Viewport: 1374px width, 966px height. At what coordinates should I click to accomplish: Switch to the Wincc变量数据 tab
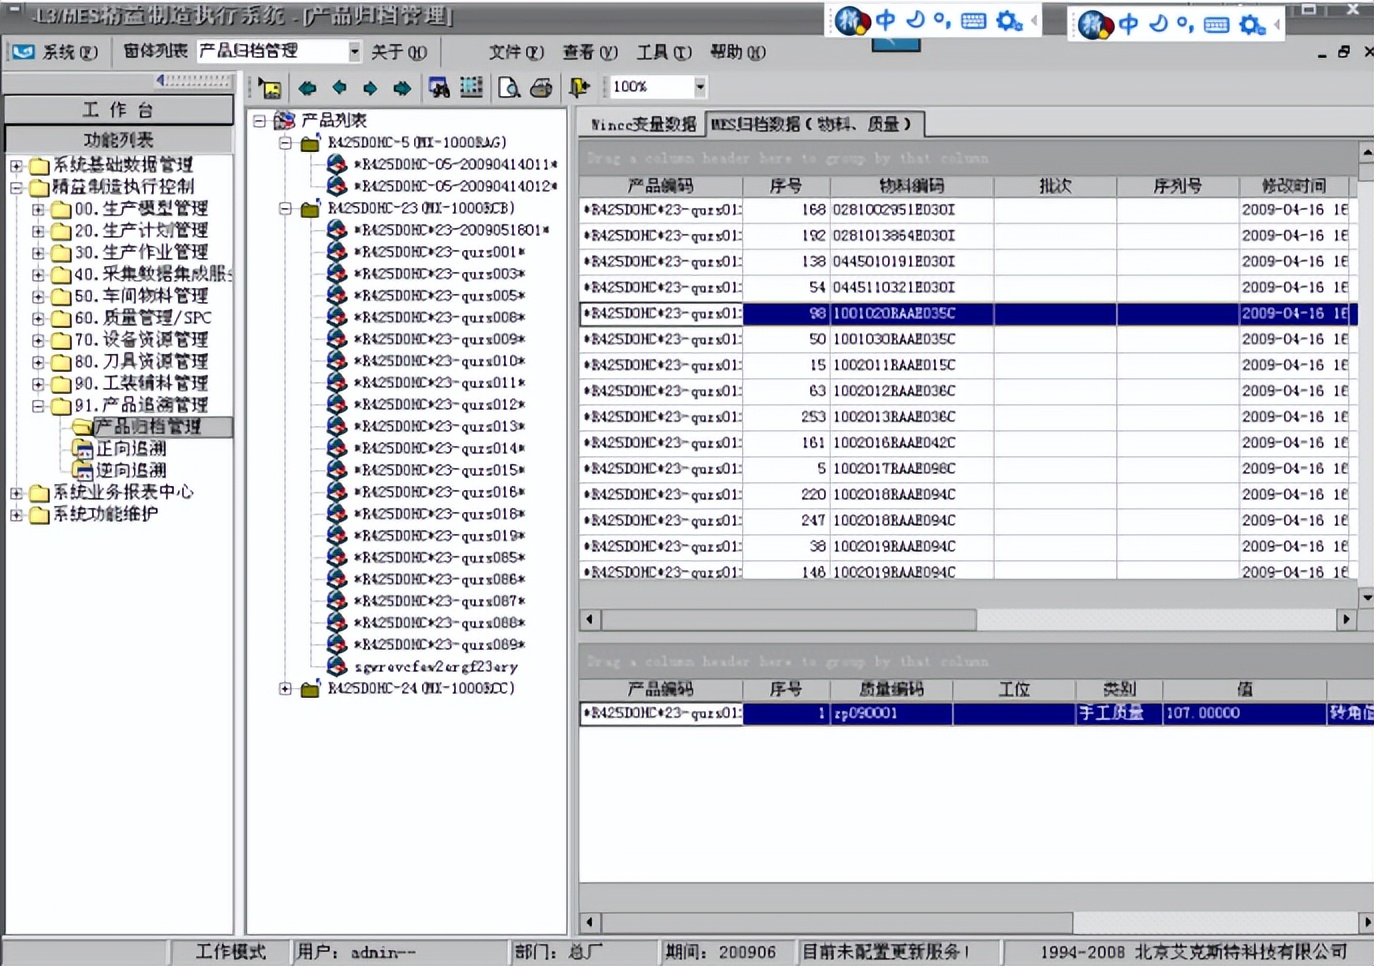(x=642, y=124)
